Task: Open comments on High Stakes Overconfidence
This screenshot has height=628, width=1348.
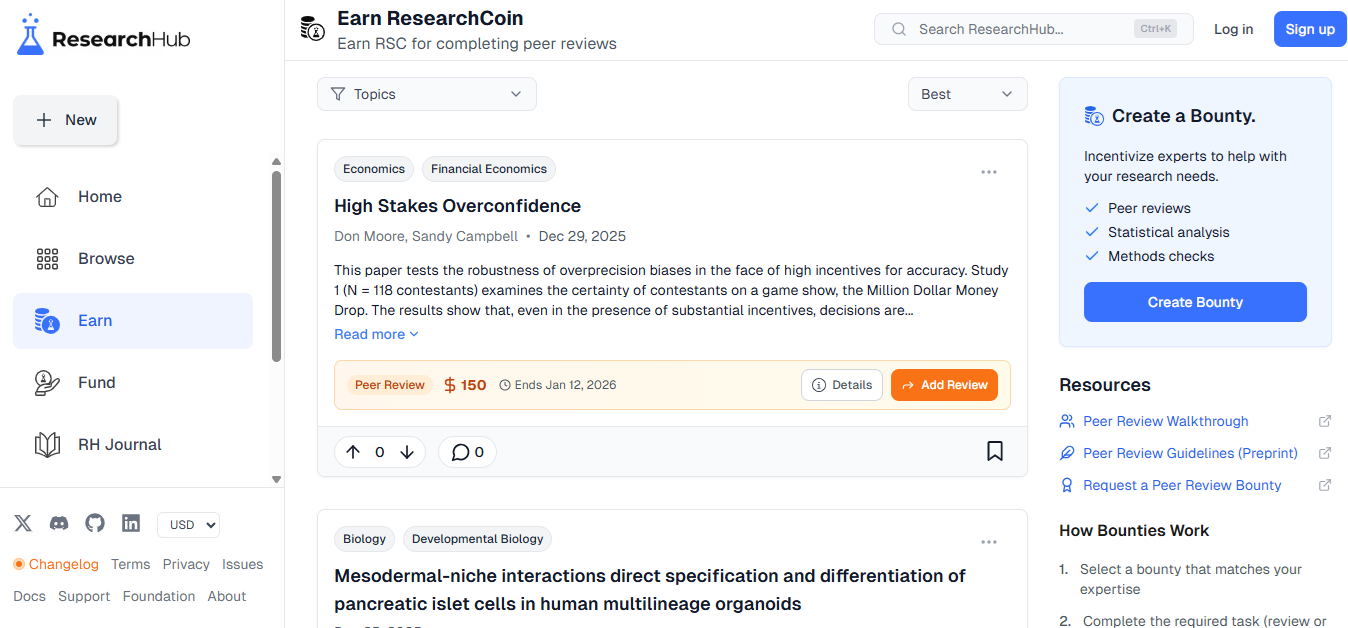Action: click(x=467, y=452)
